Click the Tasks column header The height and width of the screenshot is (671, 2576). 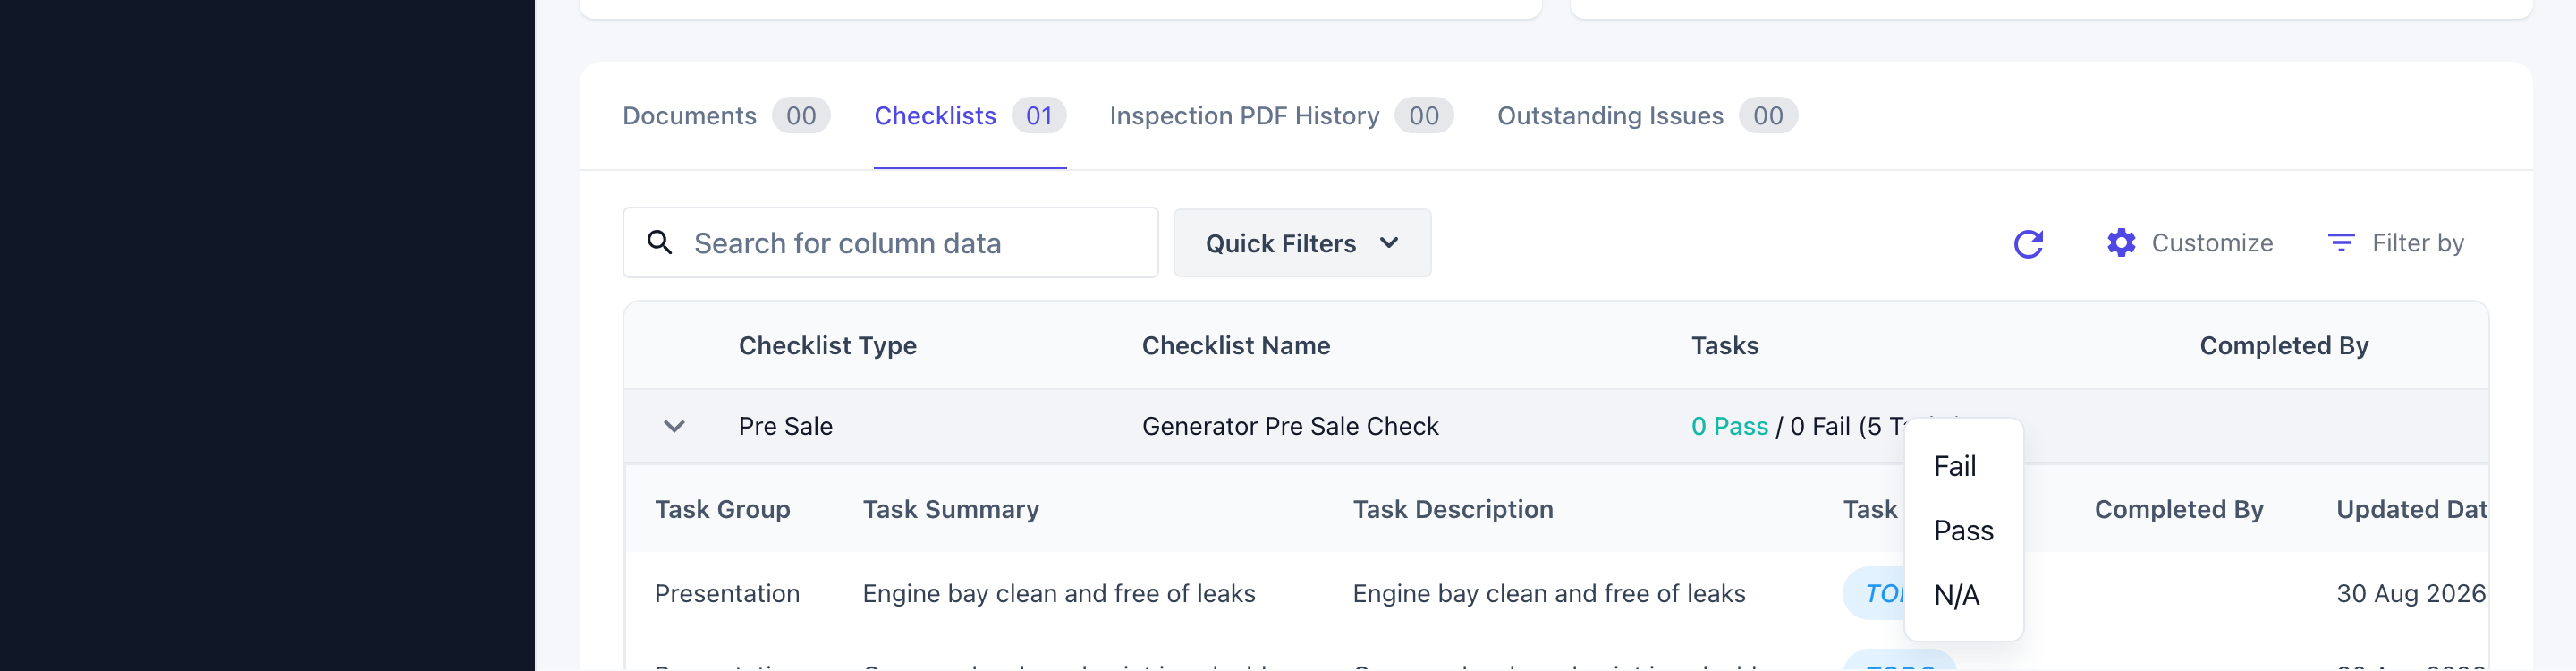pos(1725,346)
